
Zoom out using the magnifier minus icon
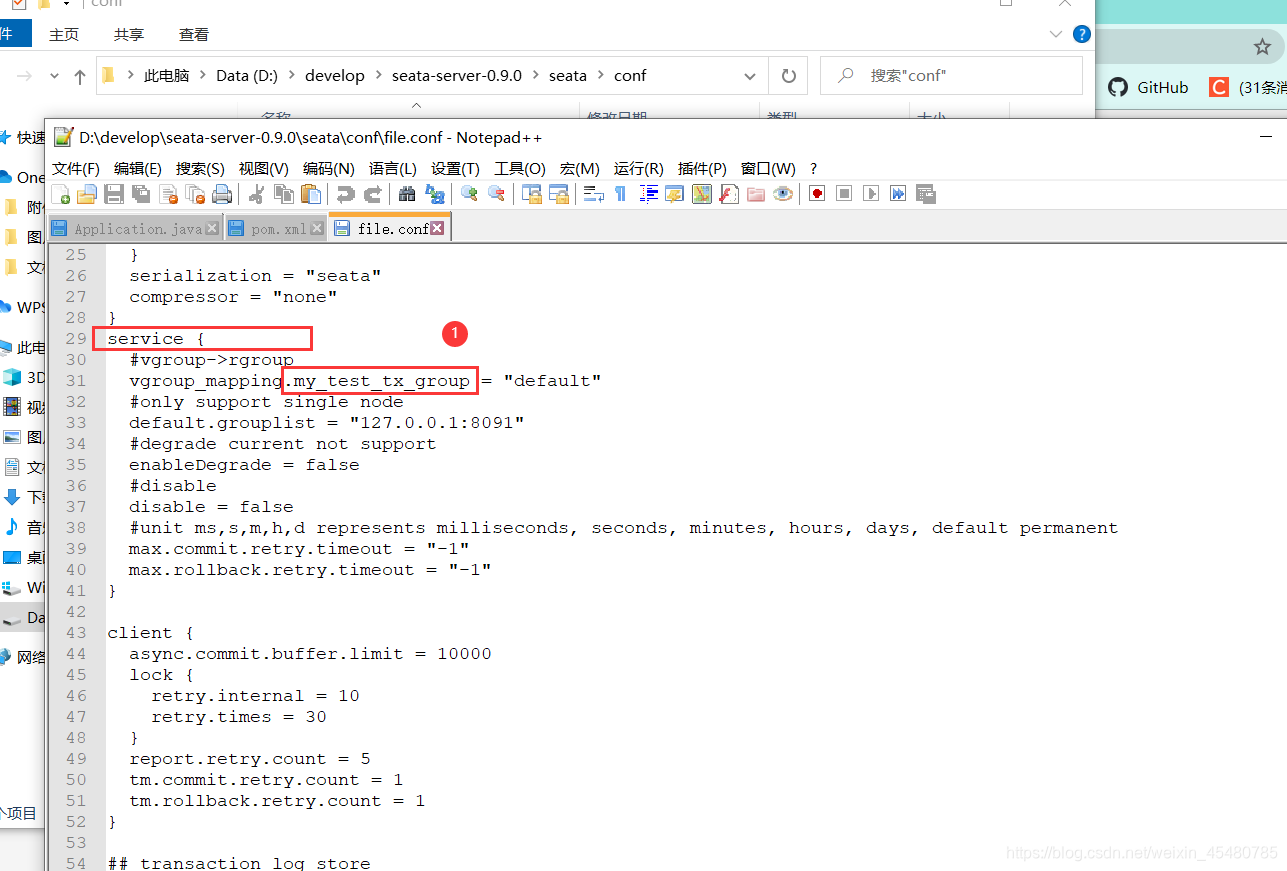(x=496, y=194)
